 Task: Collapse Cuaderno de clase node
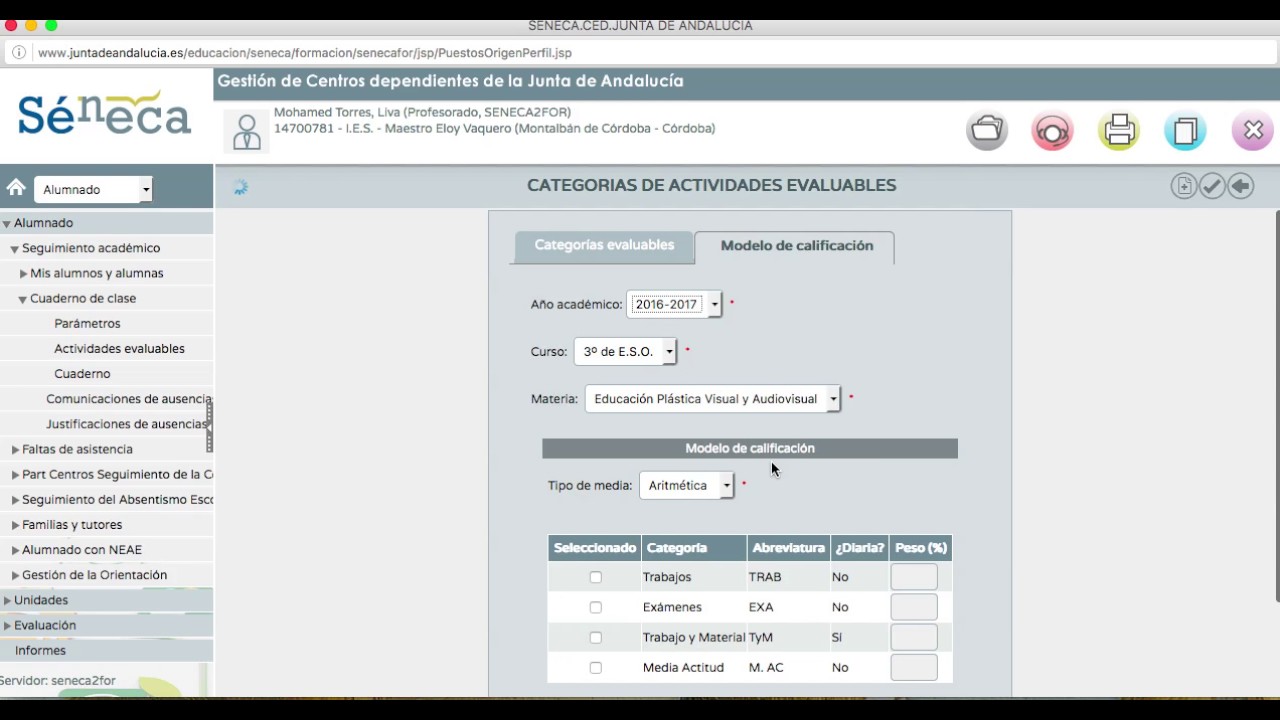point(22,298)
